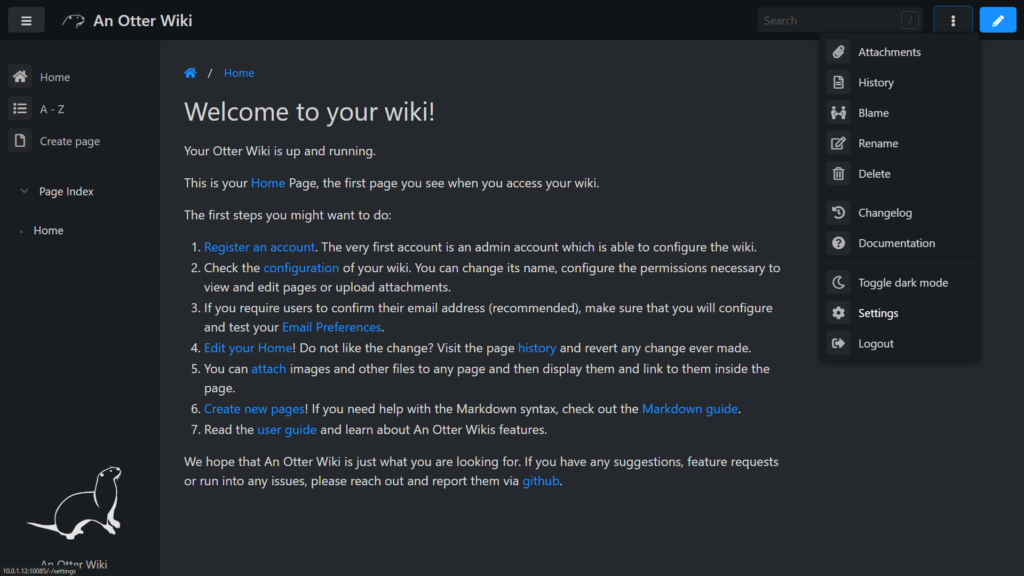
Task: Toggle dark mode with the moon icon
Action: point(839,282)
